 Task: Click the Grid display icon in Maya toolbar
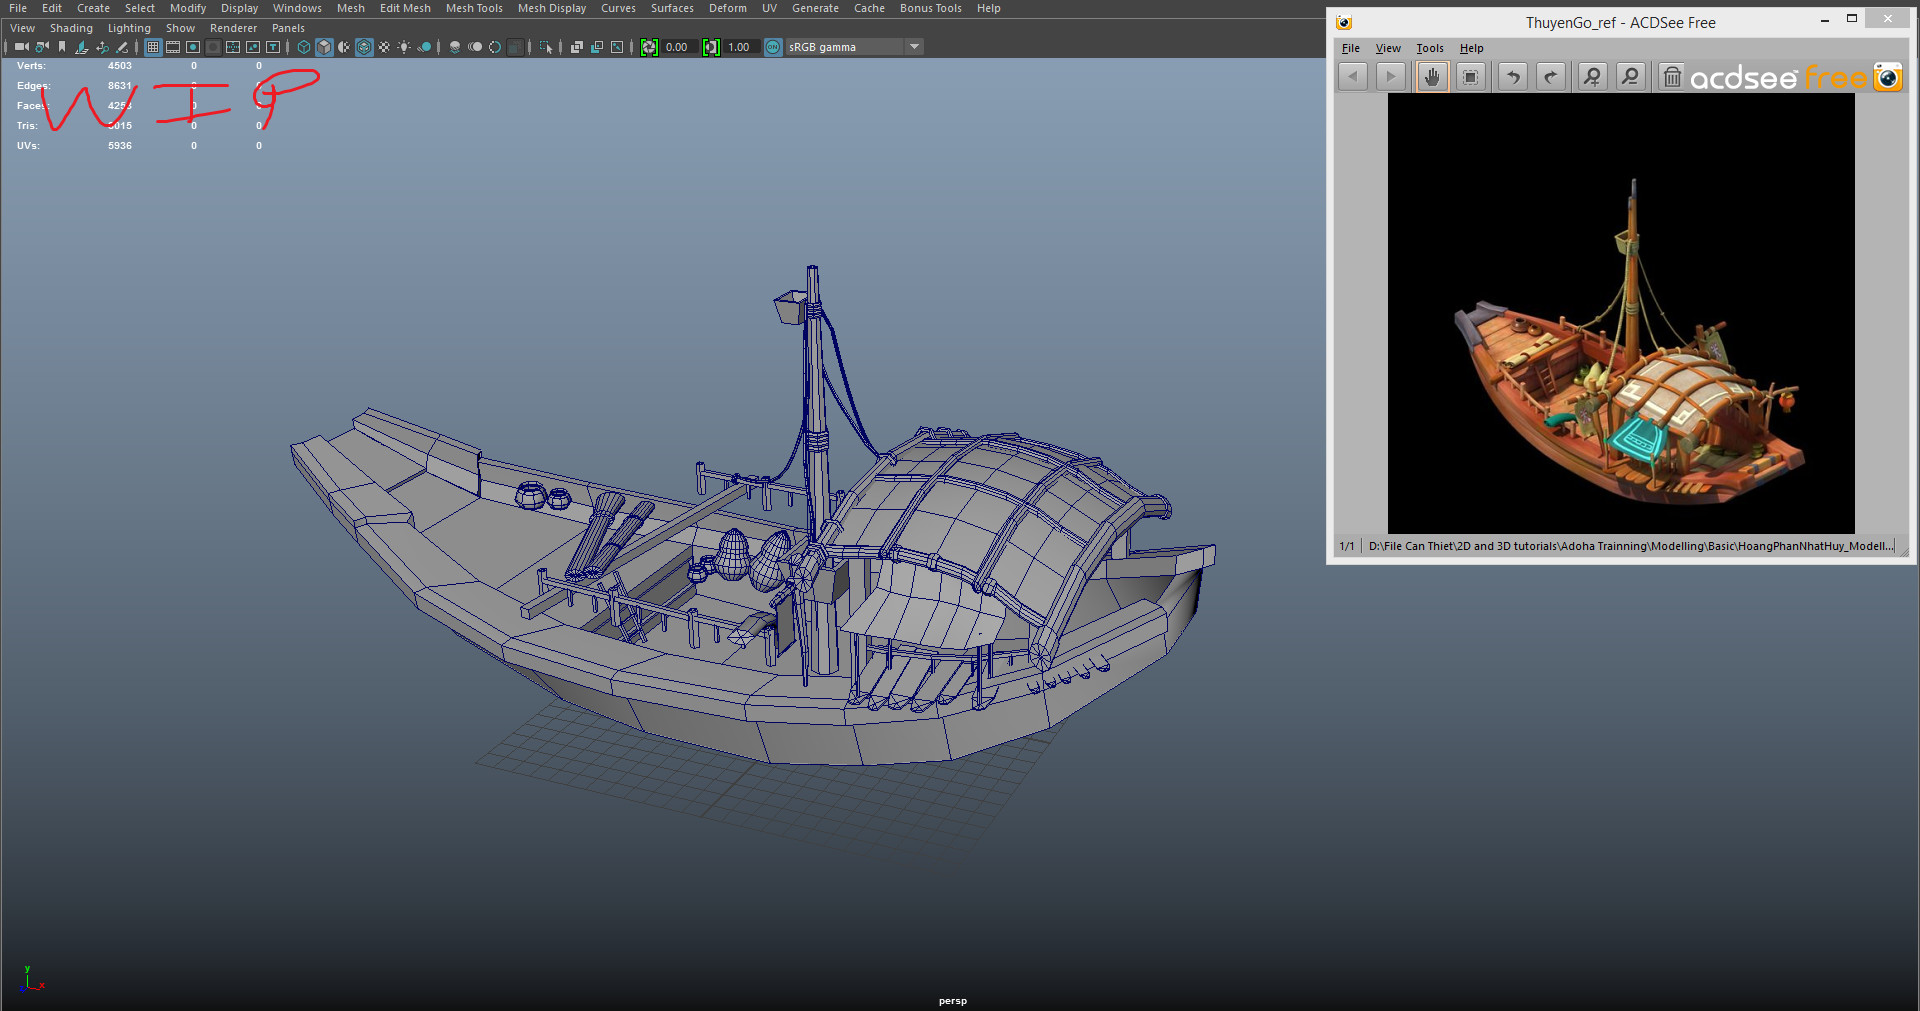pos(153,46)
